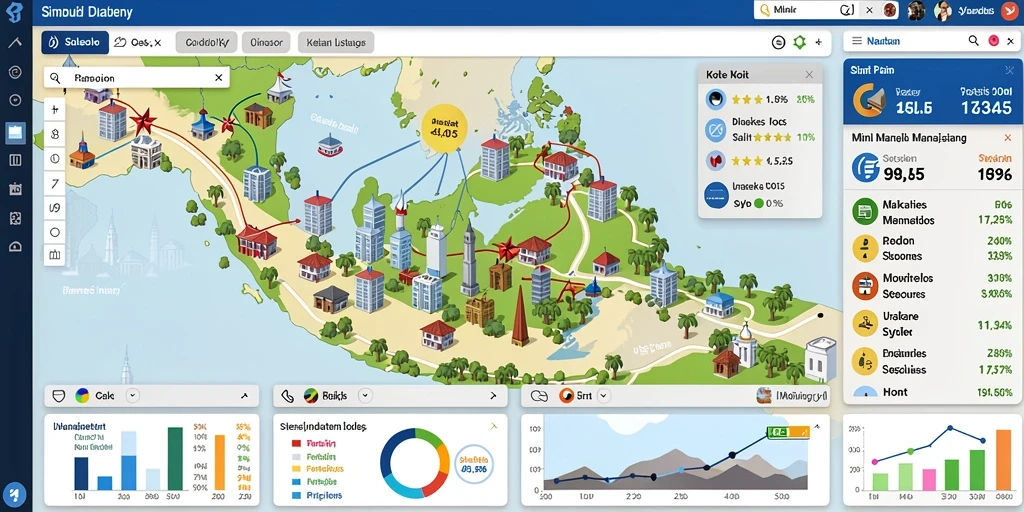Click the plus icon beside the green gear

click(x=818, y=42)
